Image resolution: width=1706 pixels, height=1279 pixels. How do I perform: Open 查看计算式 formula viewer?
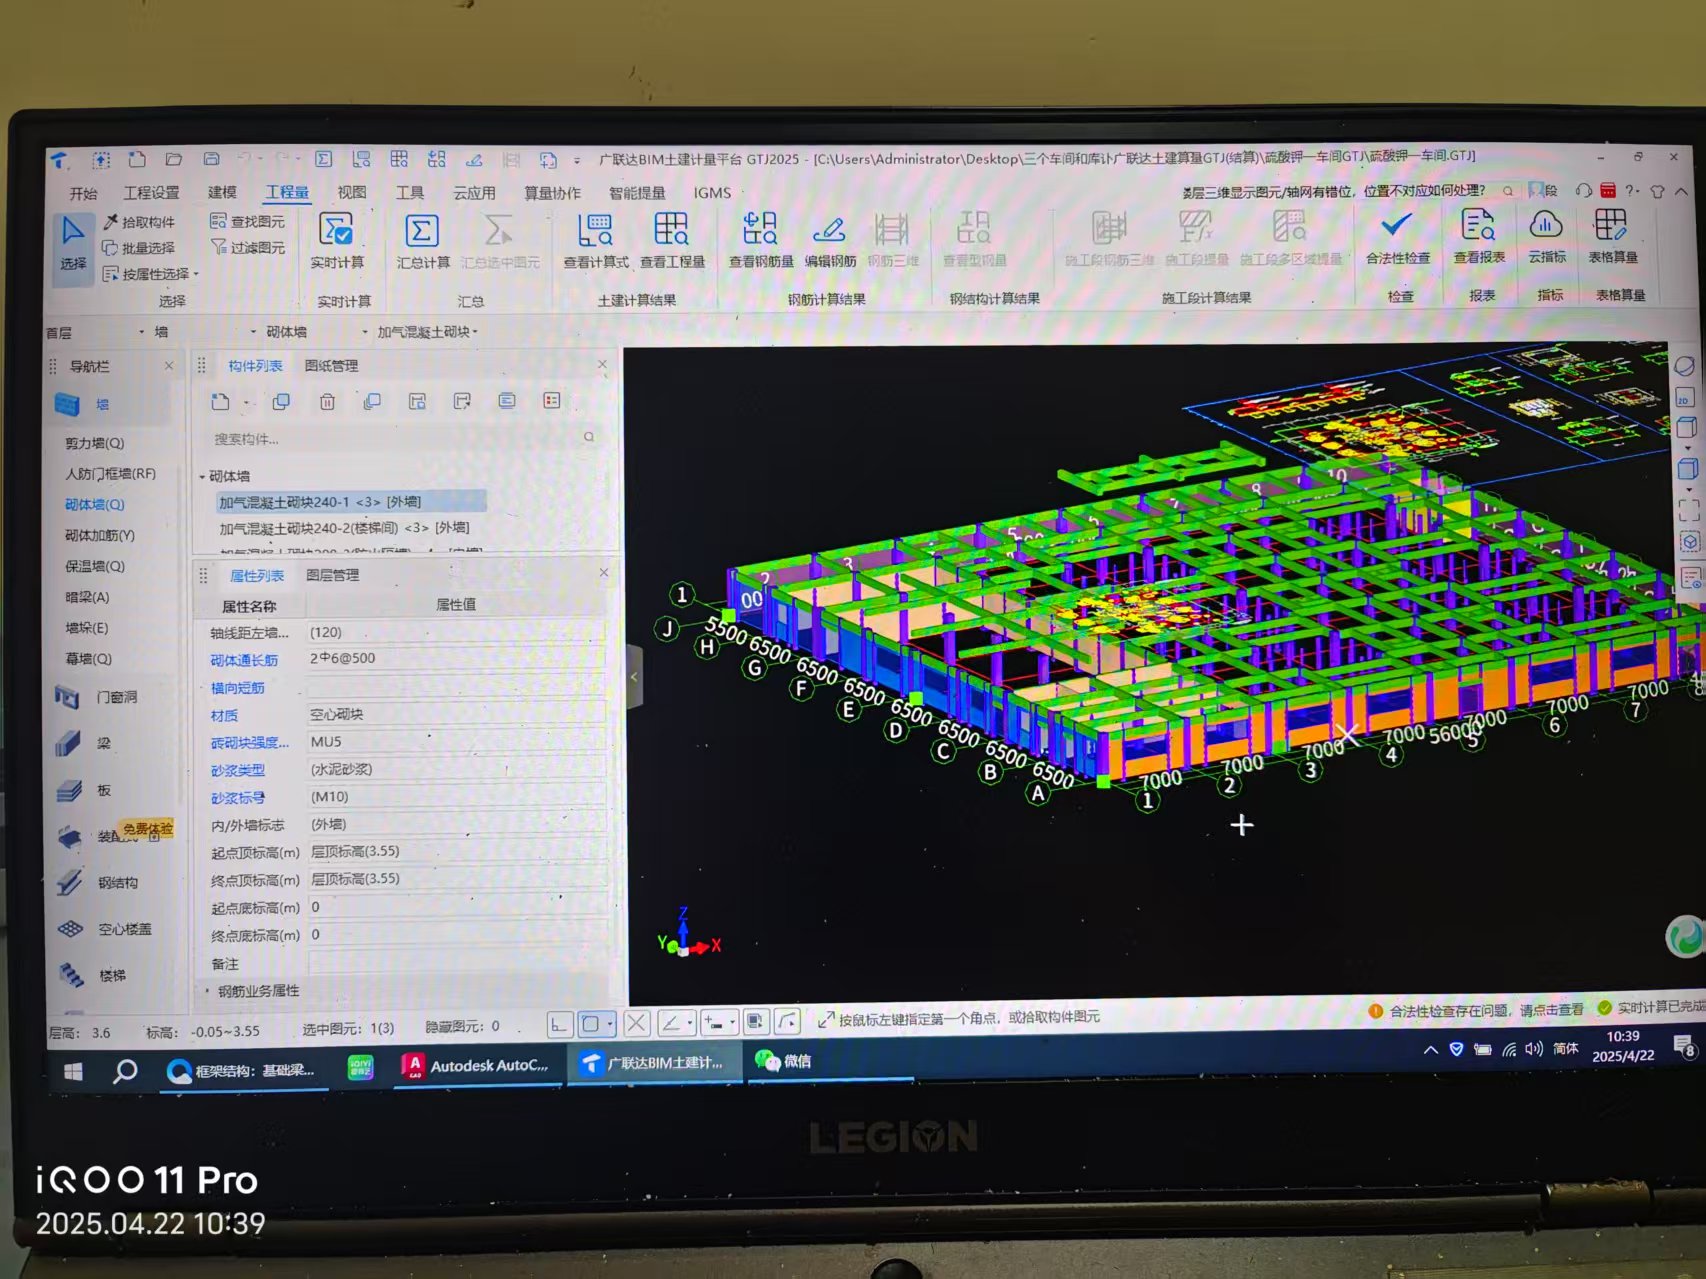pyautogui.click(x=596, y=241)
